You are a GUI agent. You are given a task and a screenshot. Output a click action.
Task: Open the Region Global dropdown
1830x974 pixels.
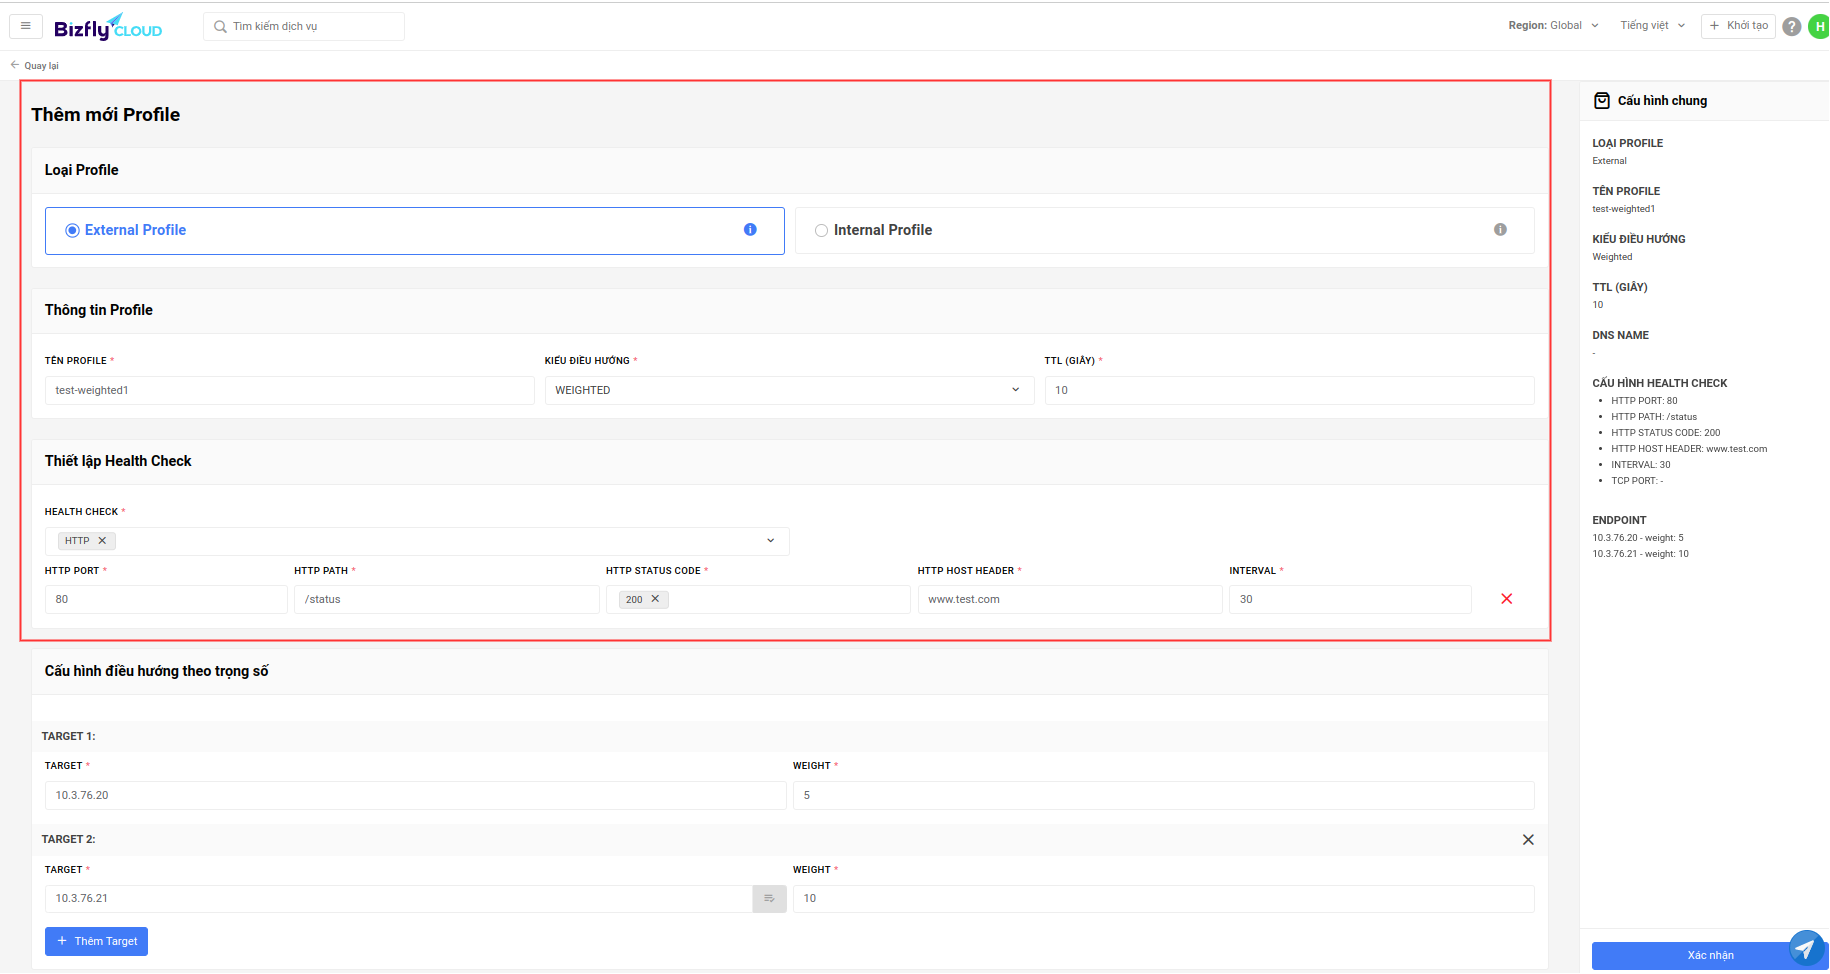click(1553, 26)
